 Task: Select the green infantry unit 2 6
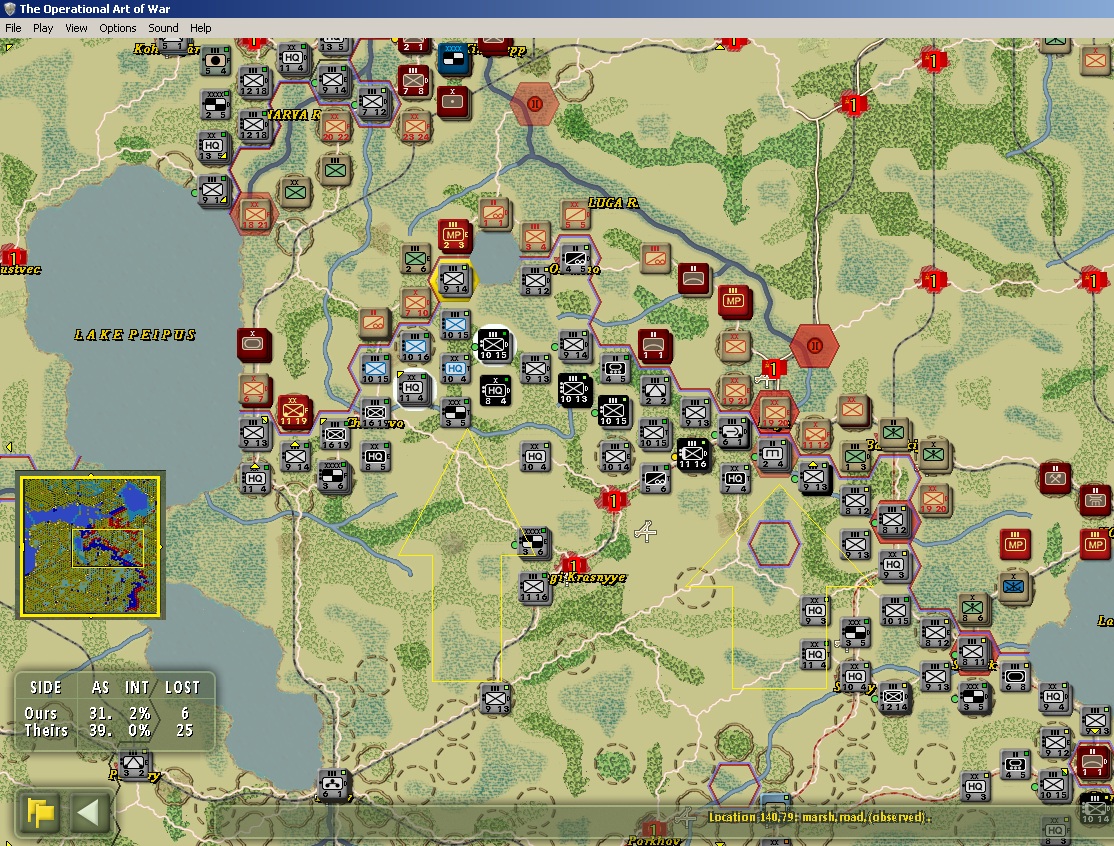416,259
